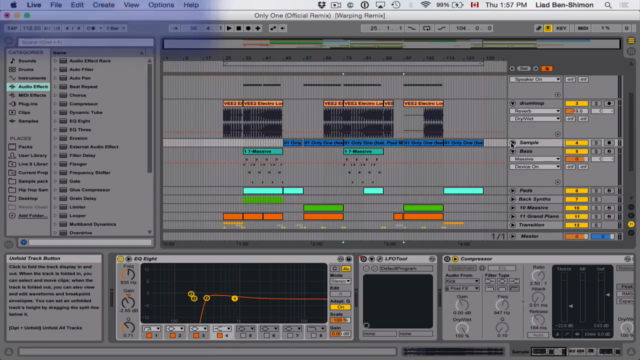The height and width of the screenshot is (360, 640).
Task: Toggle EQ Eight filter band 4 activator
Action: [x=220, y=336]
